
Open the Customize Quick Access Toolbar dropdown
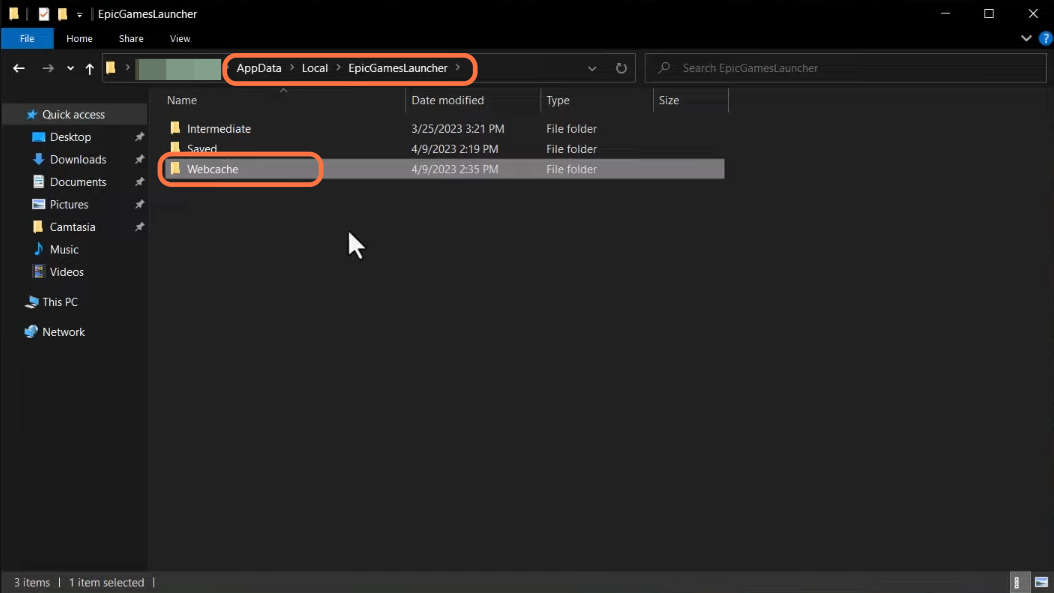pos(79,14)
